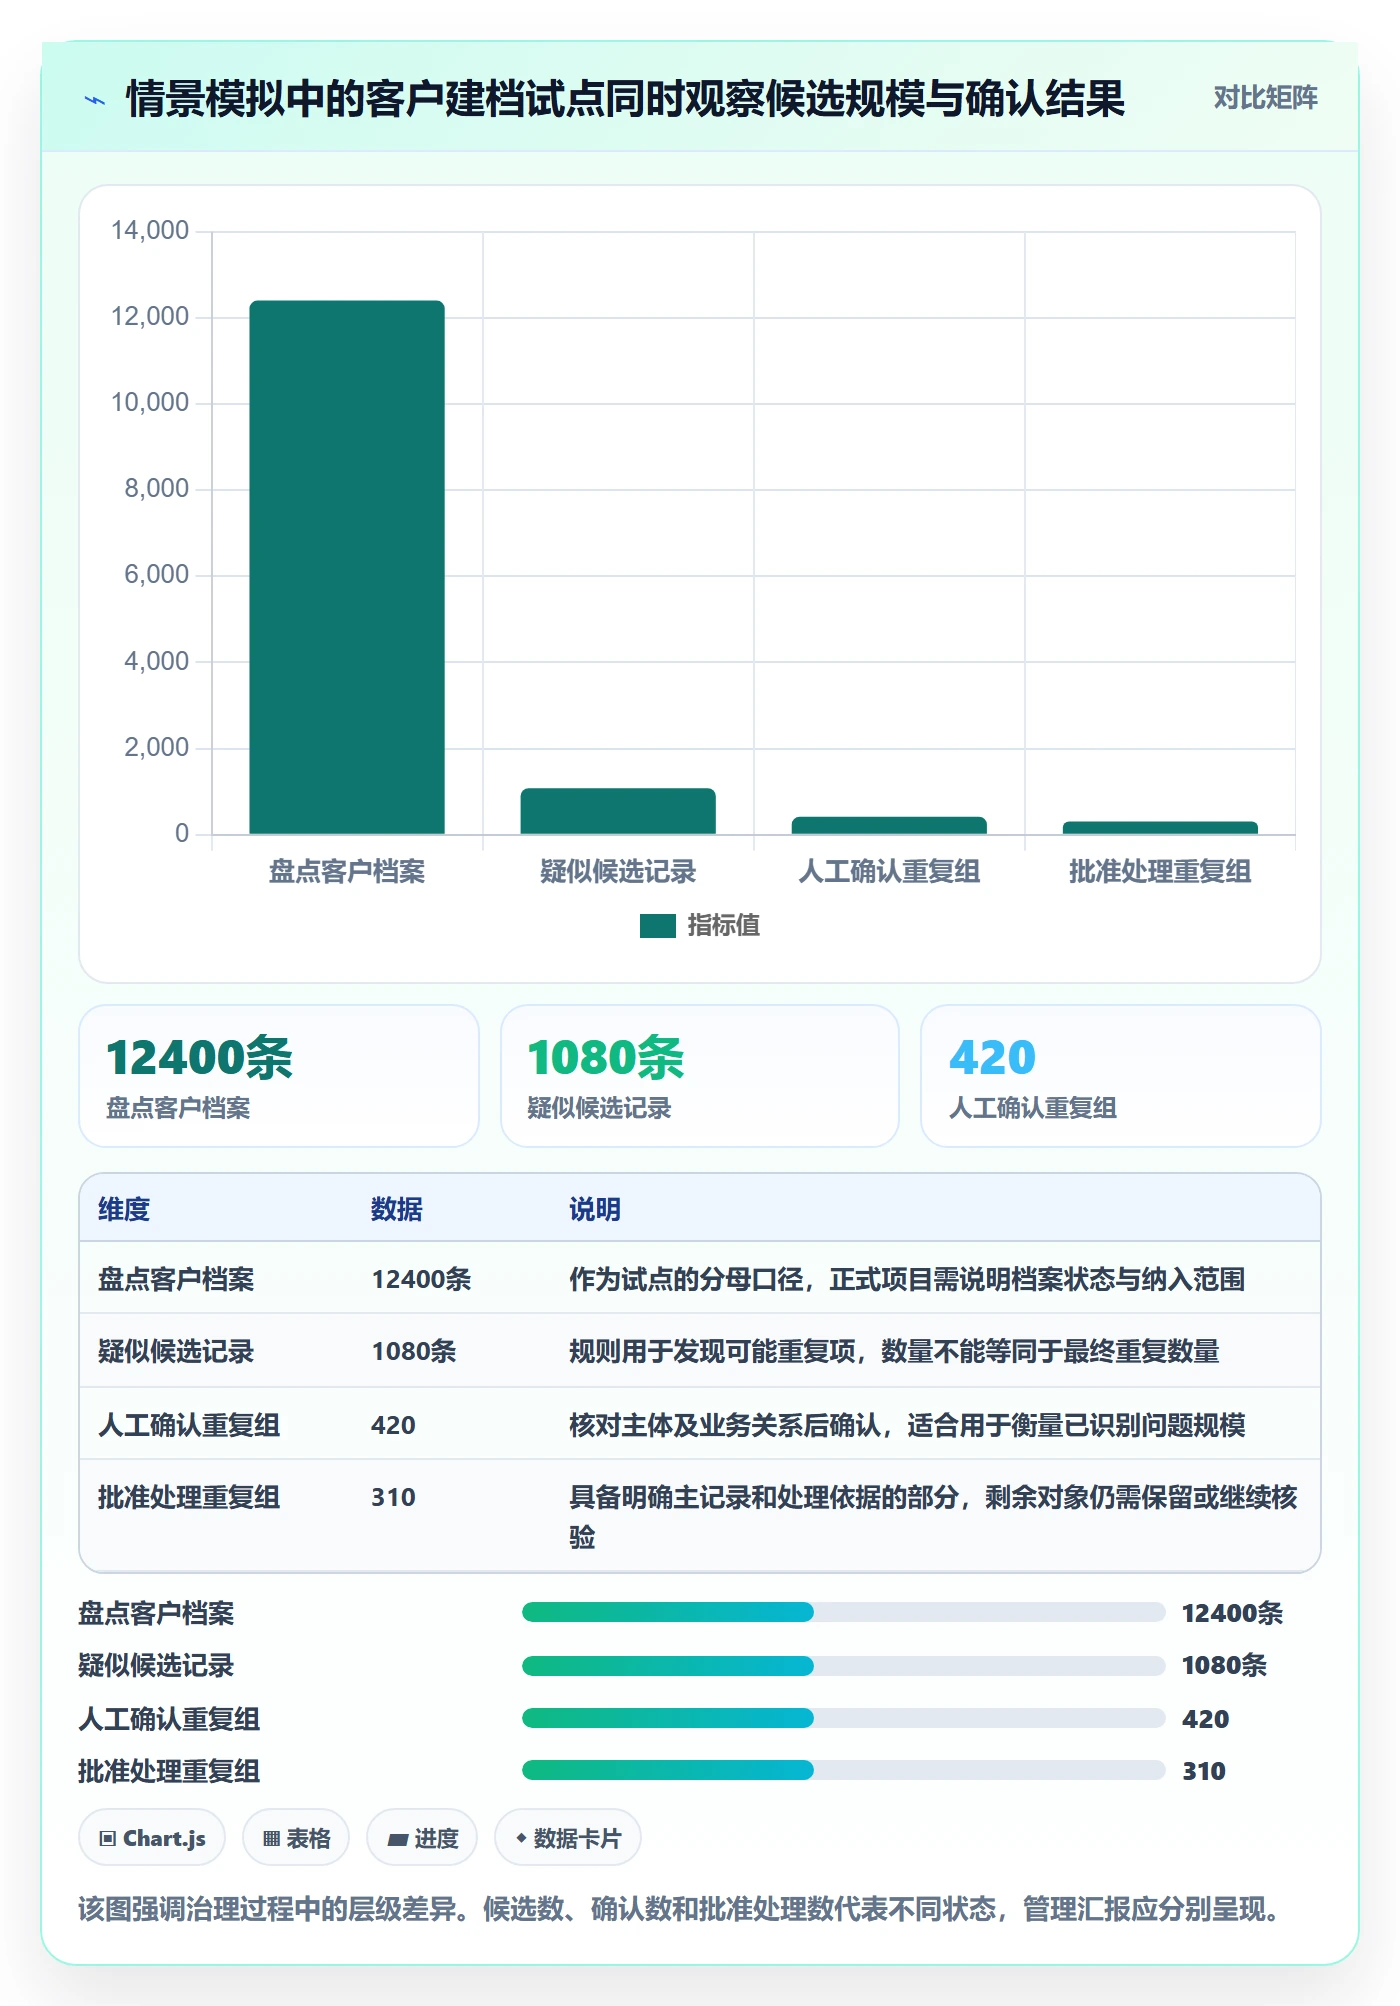Click the 420 value in the table

pyautogui.click(x=393, y=1426)
